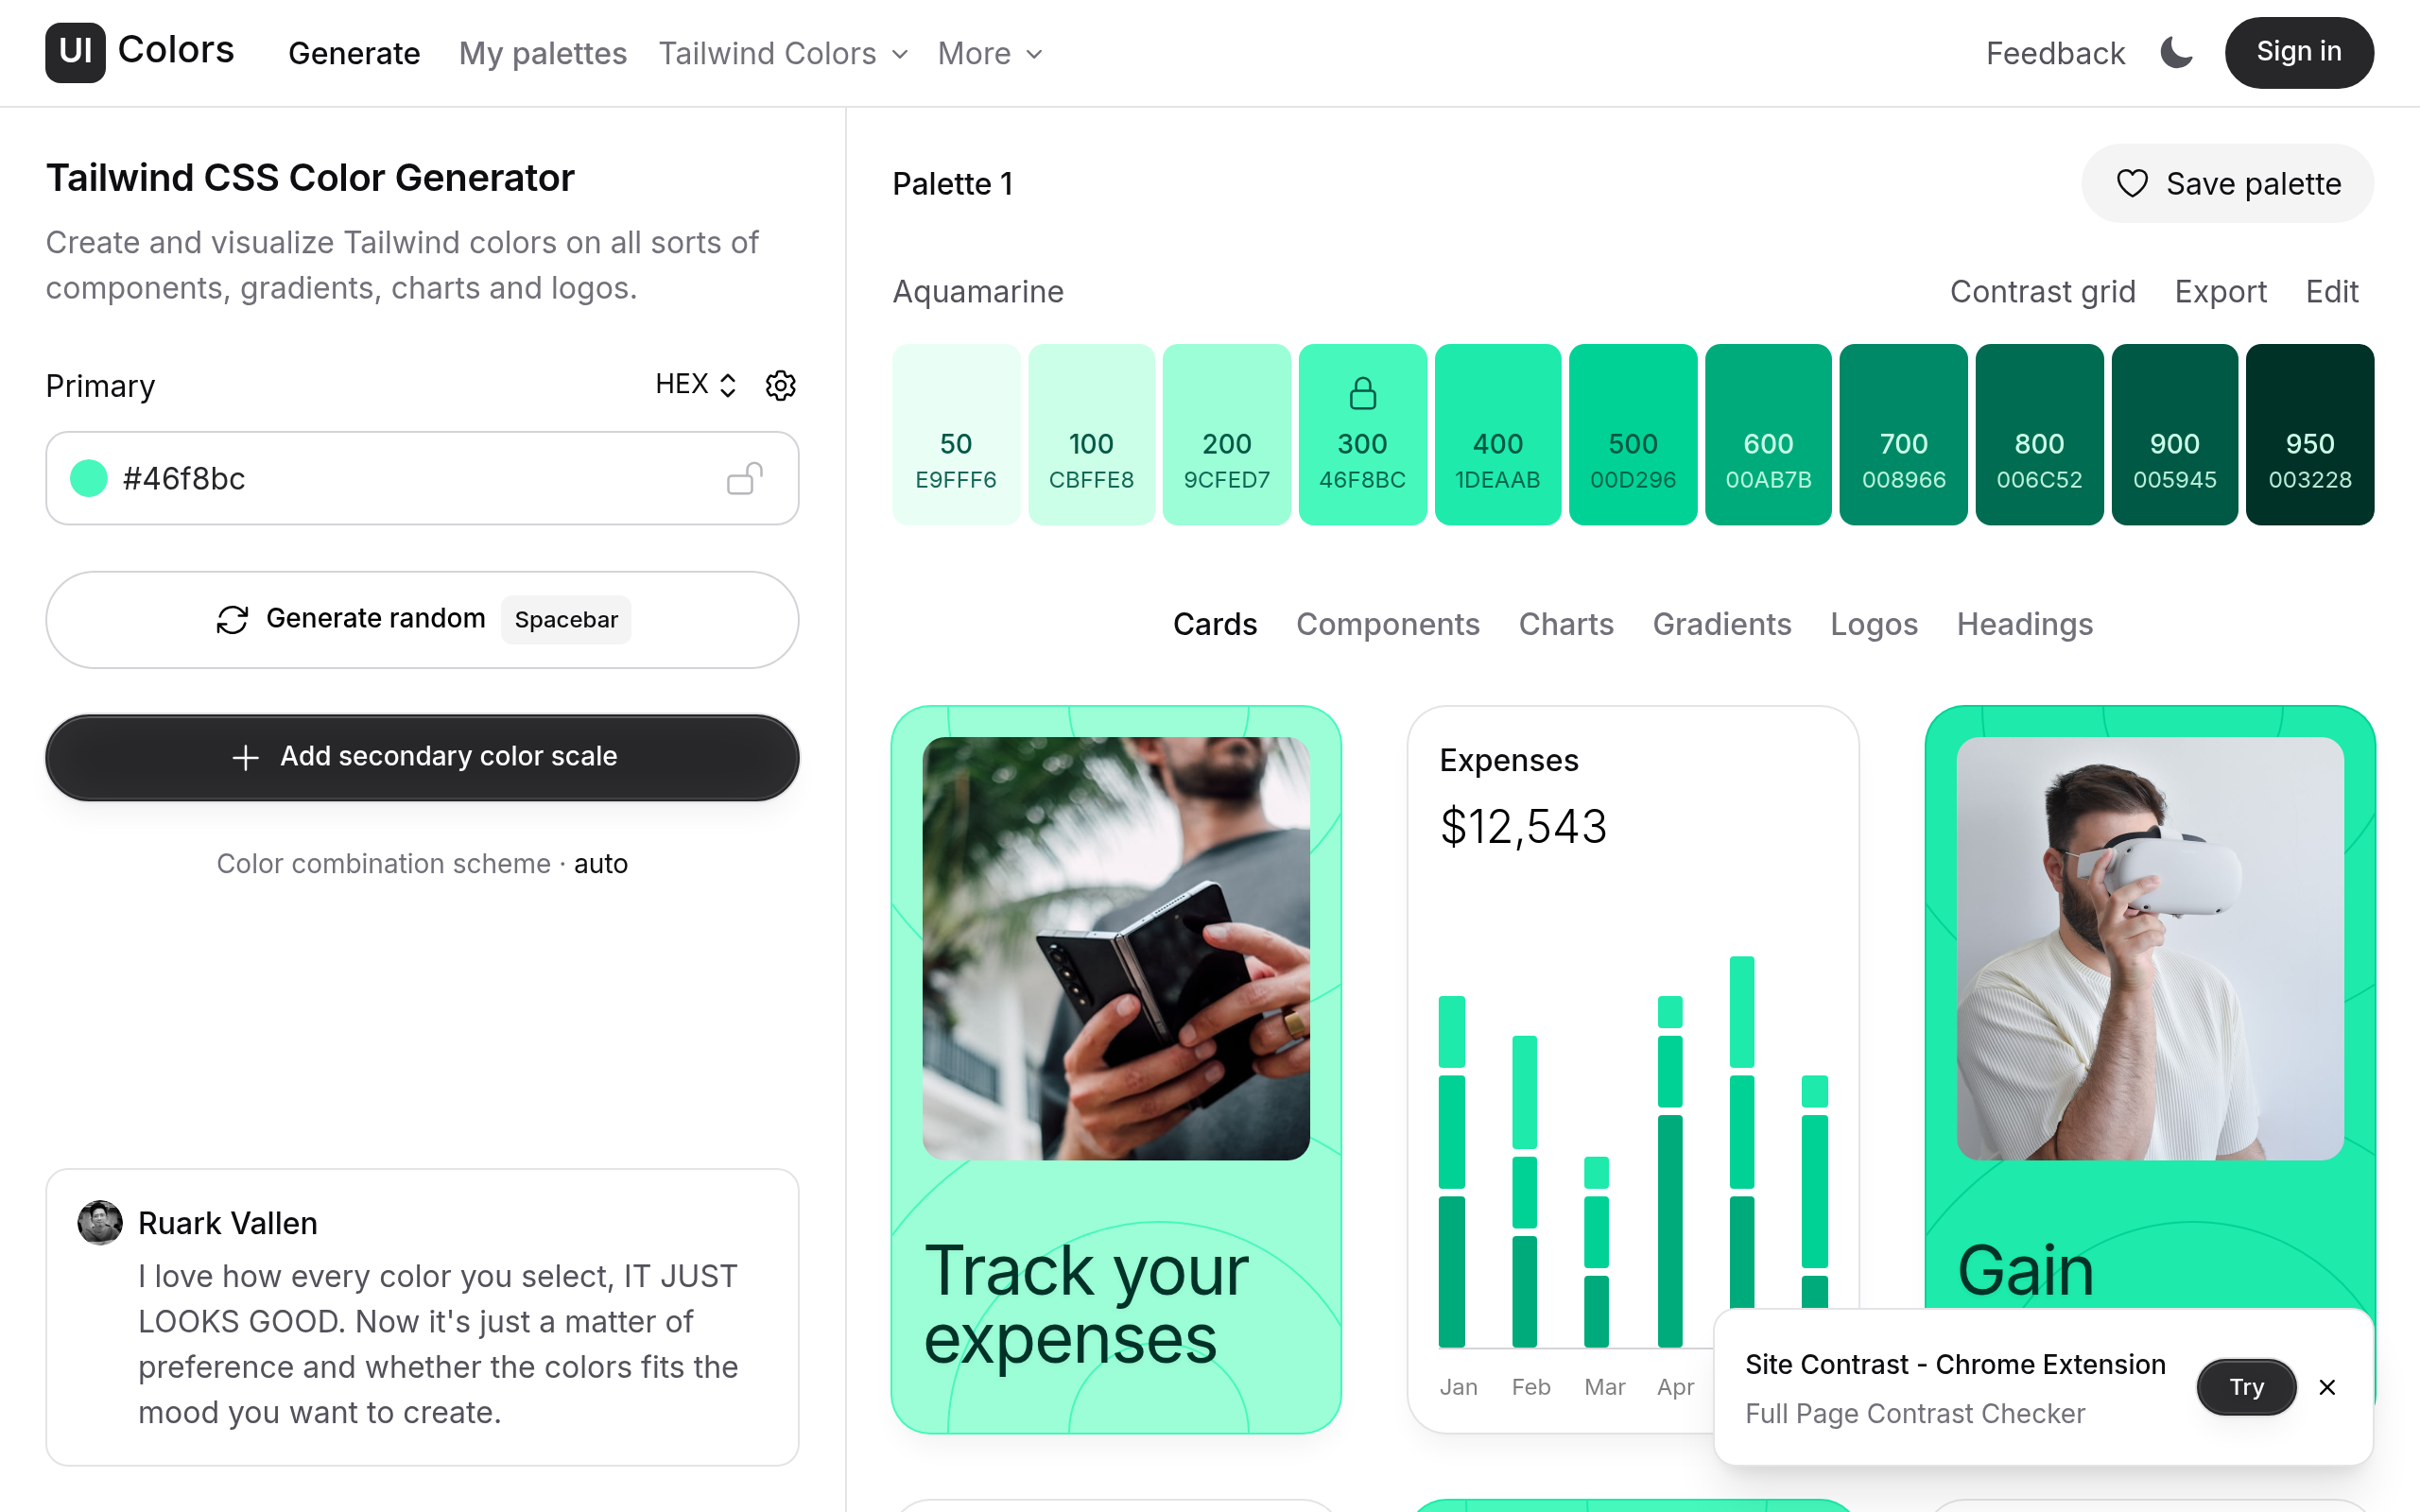This screenshot has width=2420, height=1512.
Task: Click the UI Colors logo
Action: point(140,52)
